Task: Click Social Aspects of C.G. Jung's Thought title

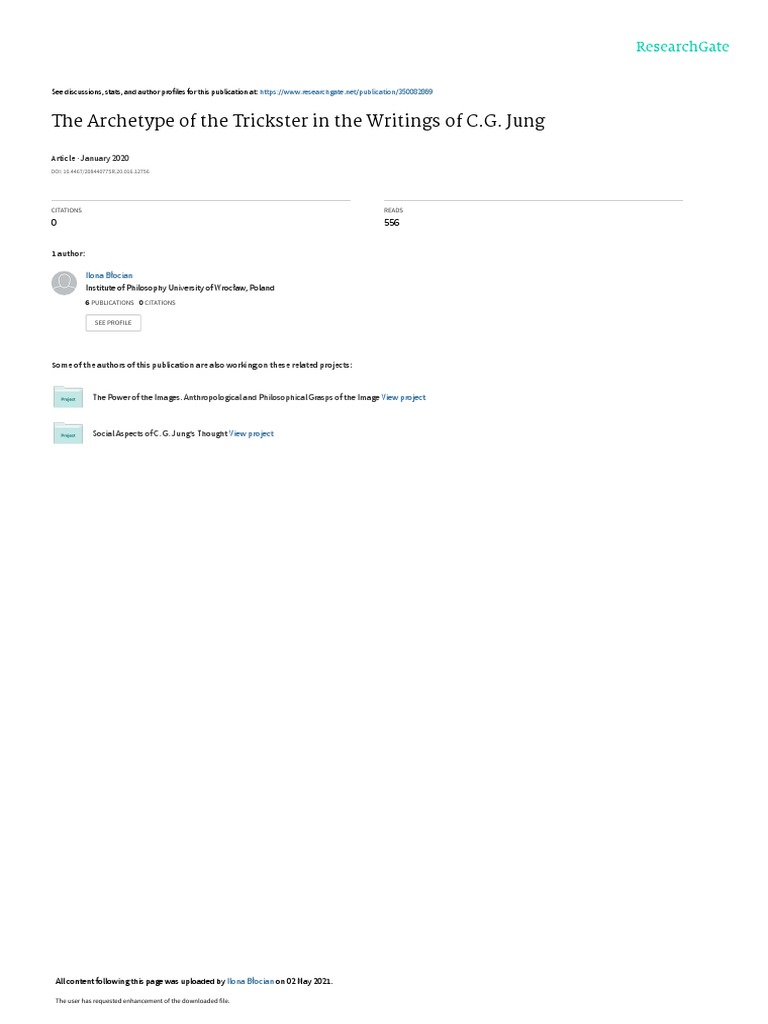Action: [160, 434]
